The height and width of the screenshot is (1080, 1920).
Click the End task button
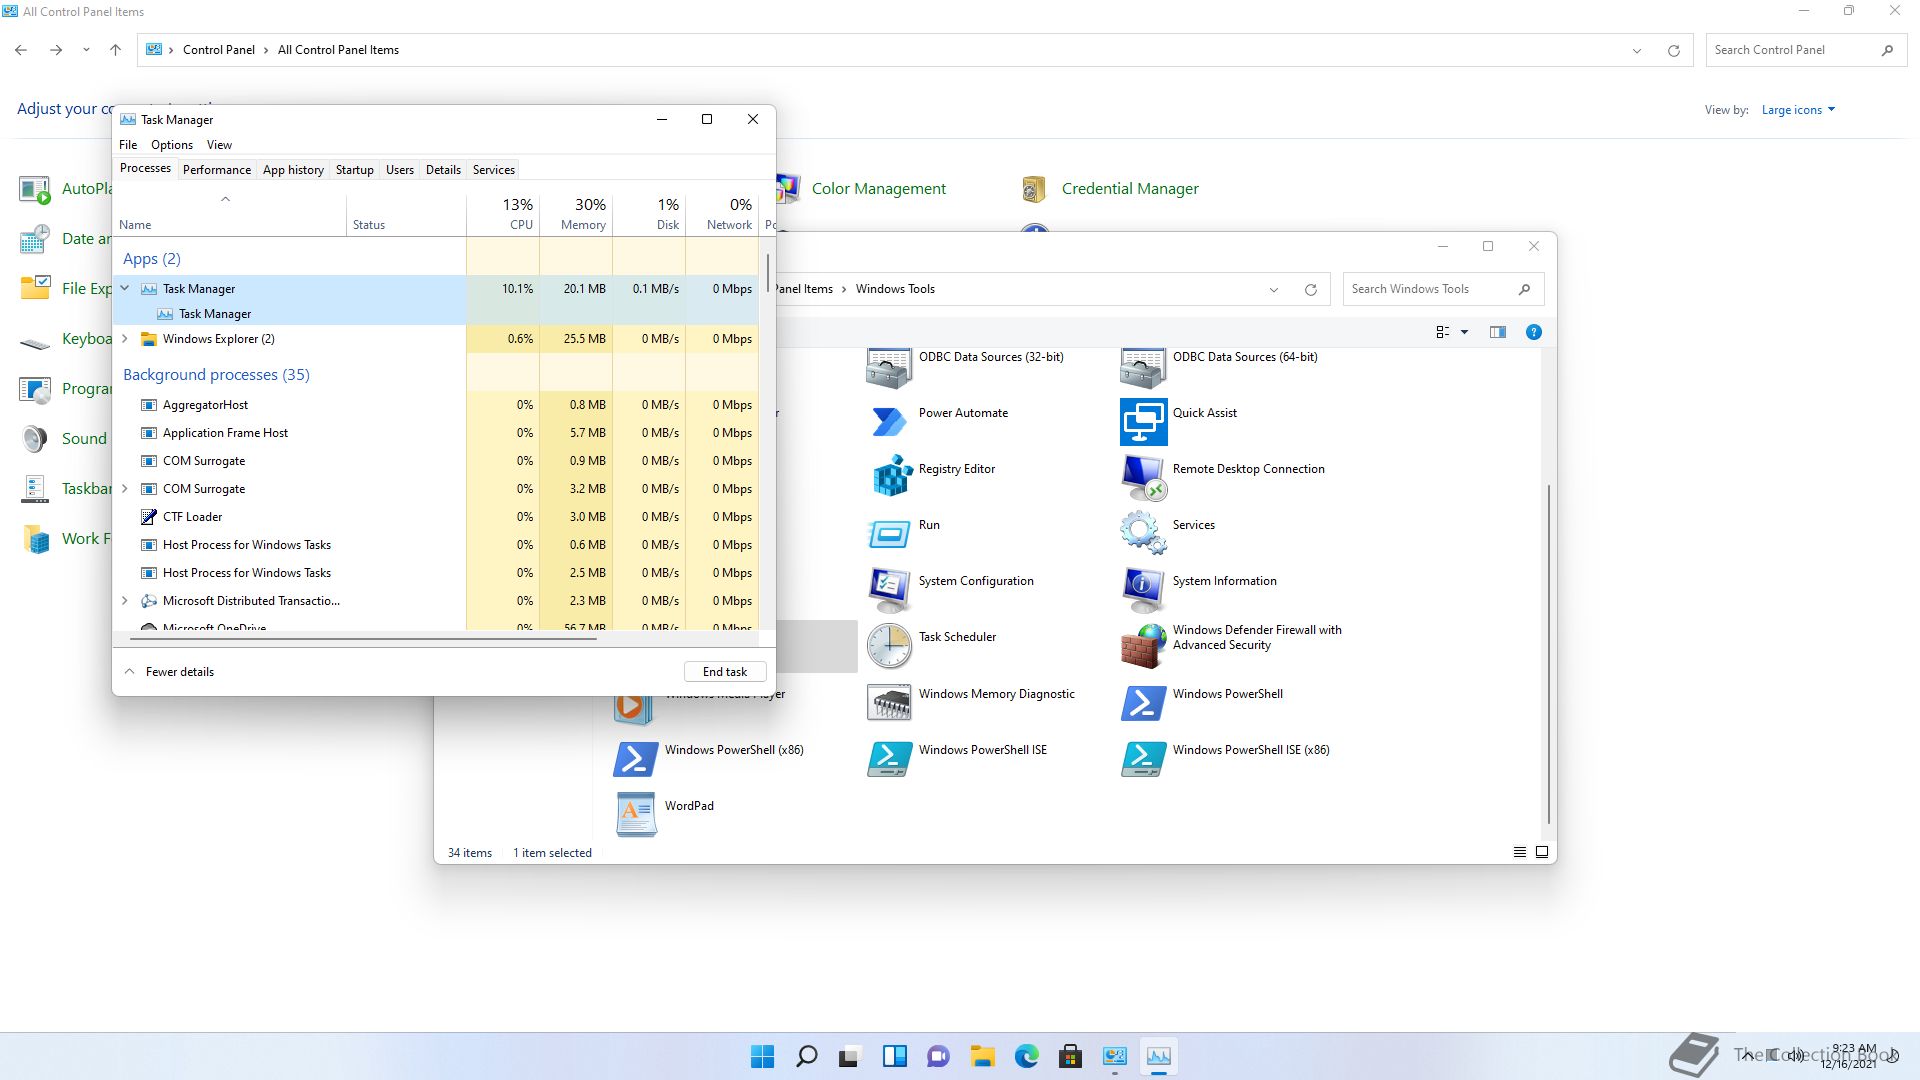(x=725, y=672)
